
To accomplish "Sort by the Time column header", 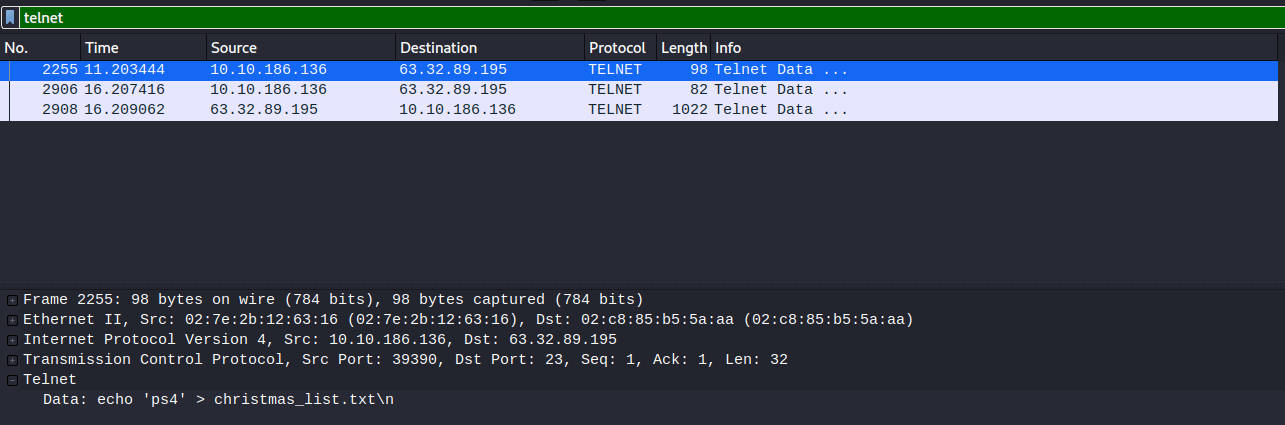I will tap(143, 48).
